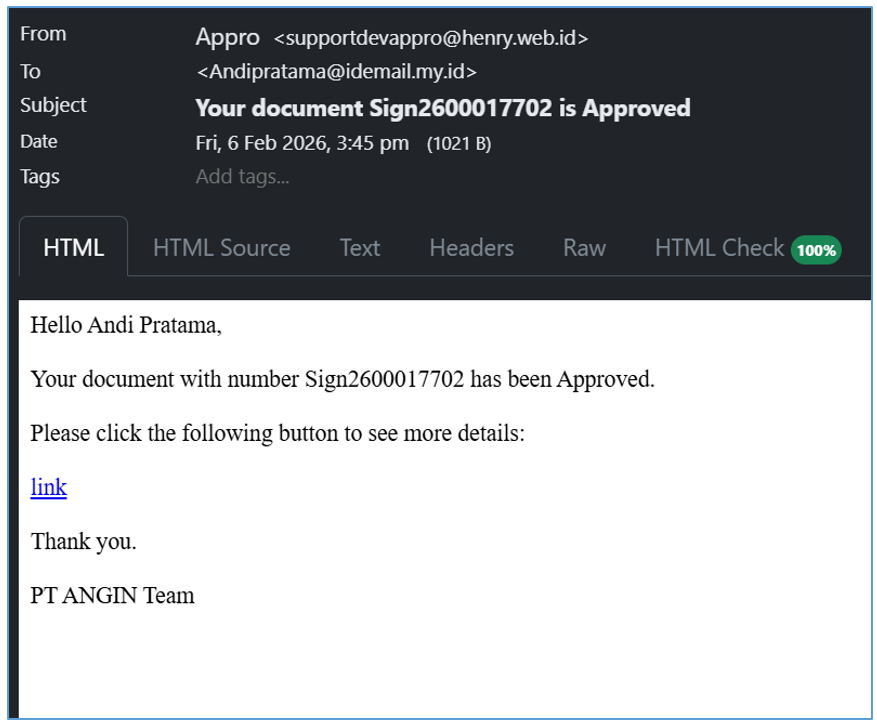Screen dimensions: 877x726
Task: Switch to the Text tab
Action: pos(359,248)
